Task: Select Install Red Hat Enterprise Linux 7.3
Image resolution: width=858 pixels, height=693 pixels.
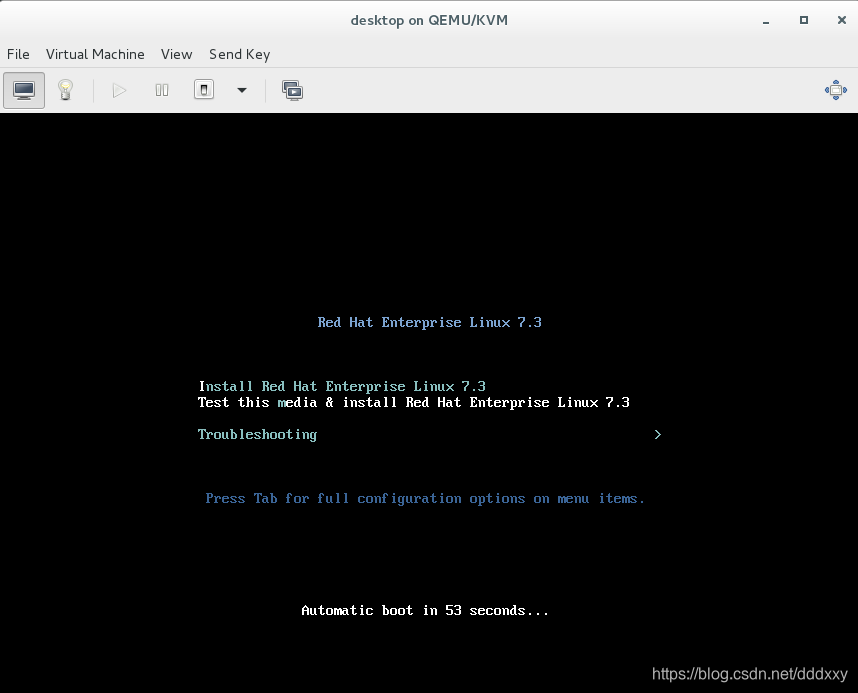Action: click(x=343, y=386)
